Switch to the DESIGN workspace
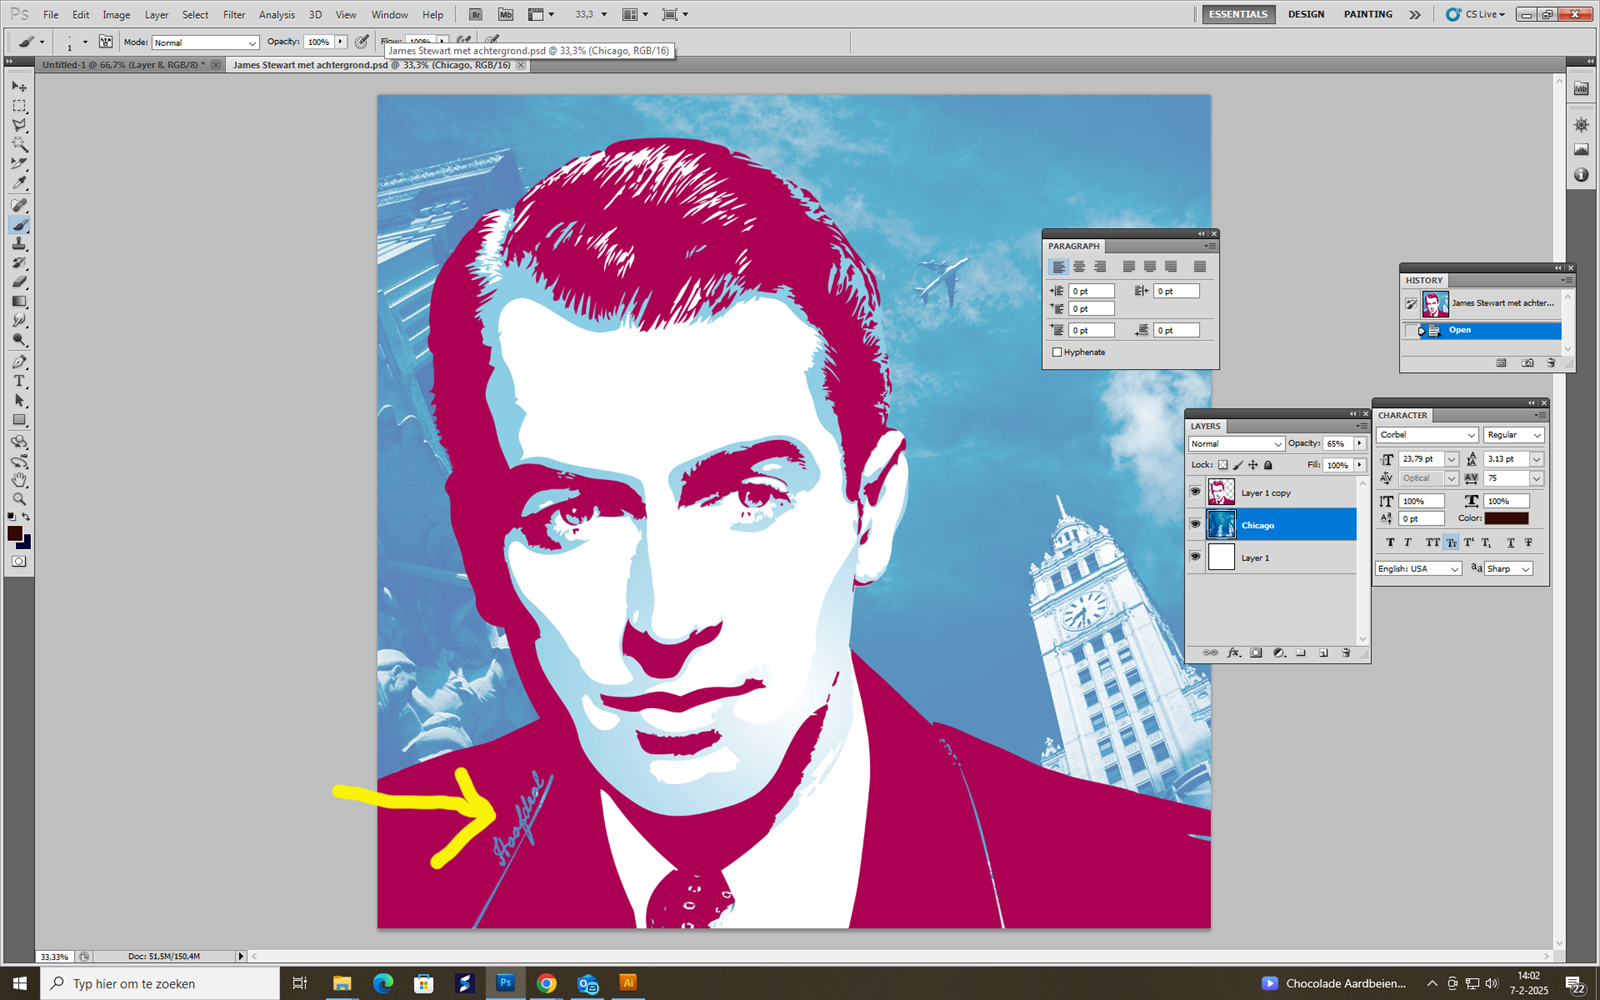The width and height of the screenshot is (1600, 1000). 1306,15
